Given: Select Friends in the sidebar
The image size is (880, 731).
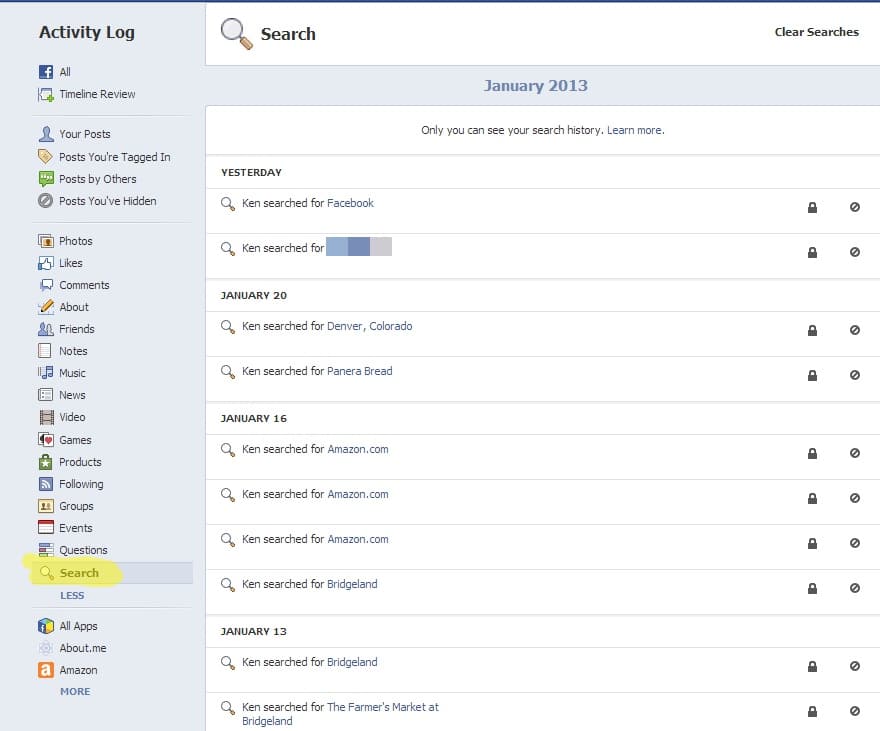Looking at the screenshot, I should click(x=66, y=329).
